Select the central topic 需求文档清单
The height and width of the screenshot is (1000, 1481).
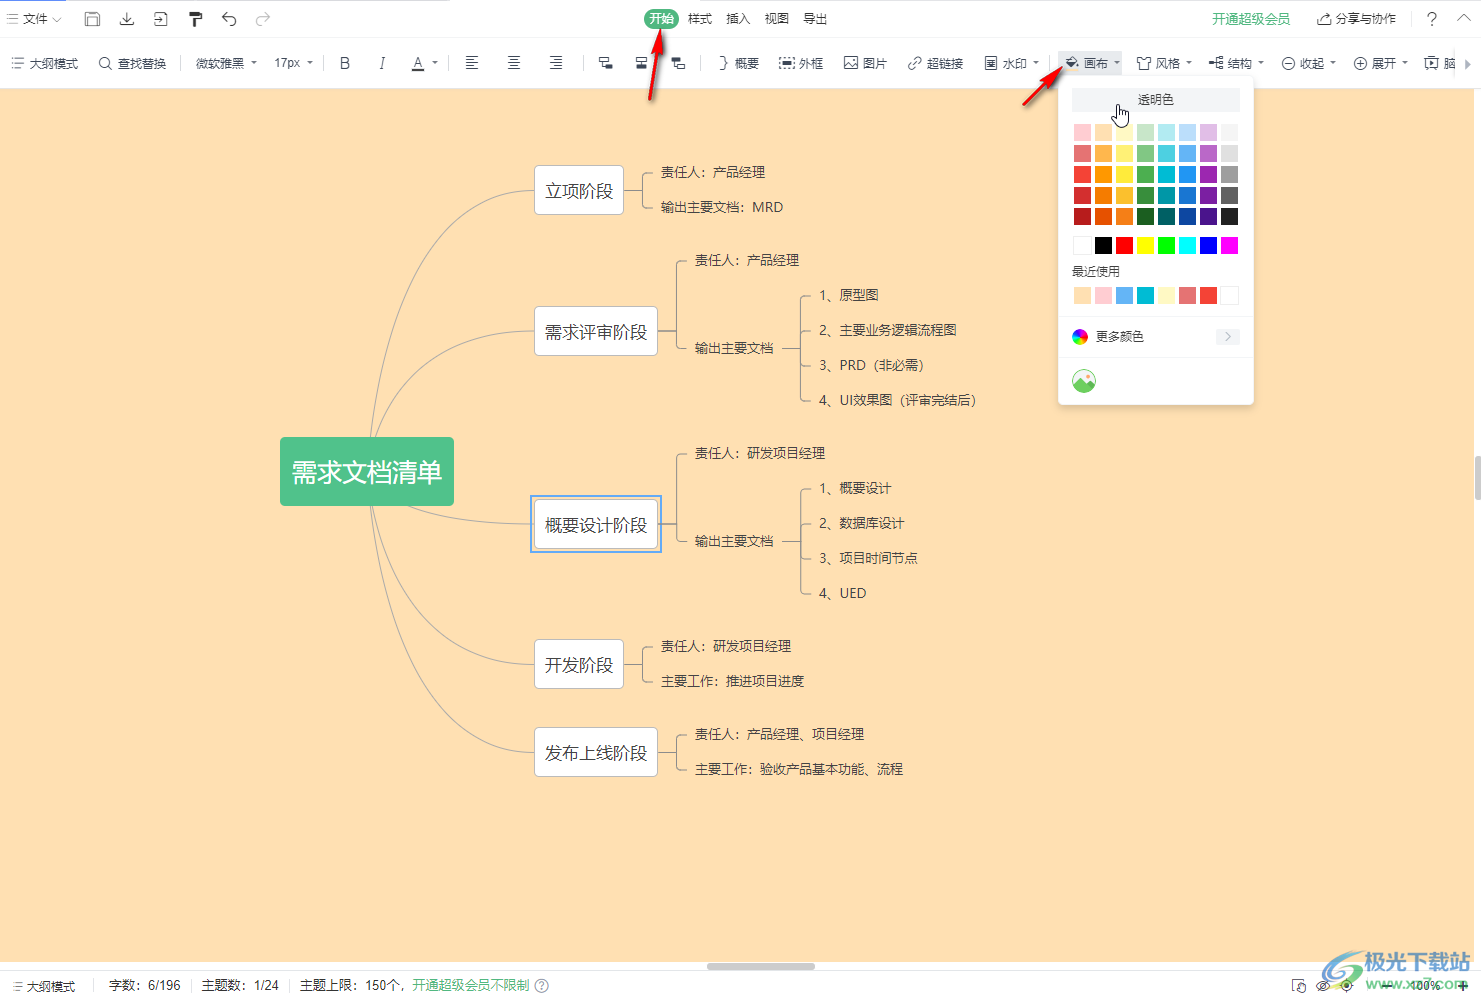tap(367, 472)
